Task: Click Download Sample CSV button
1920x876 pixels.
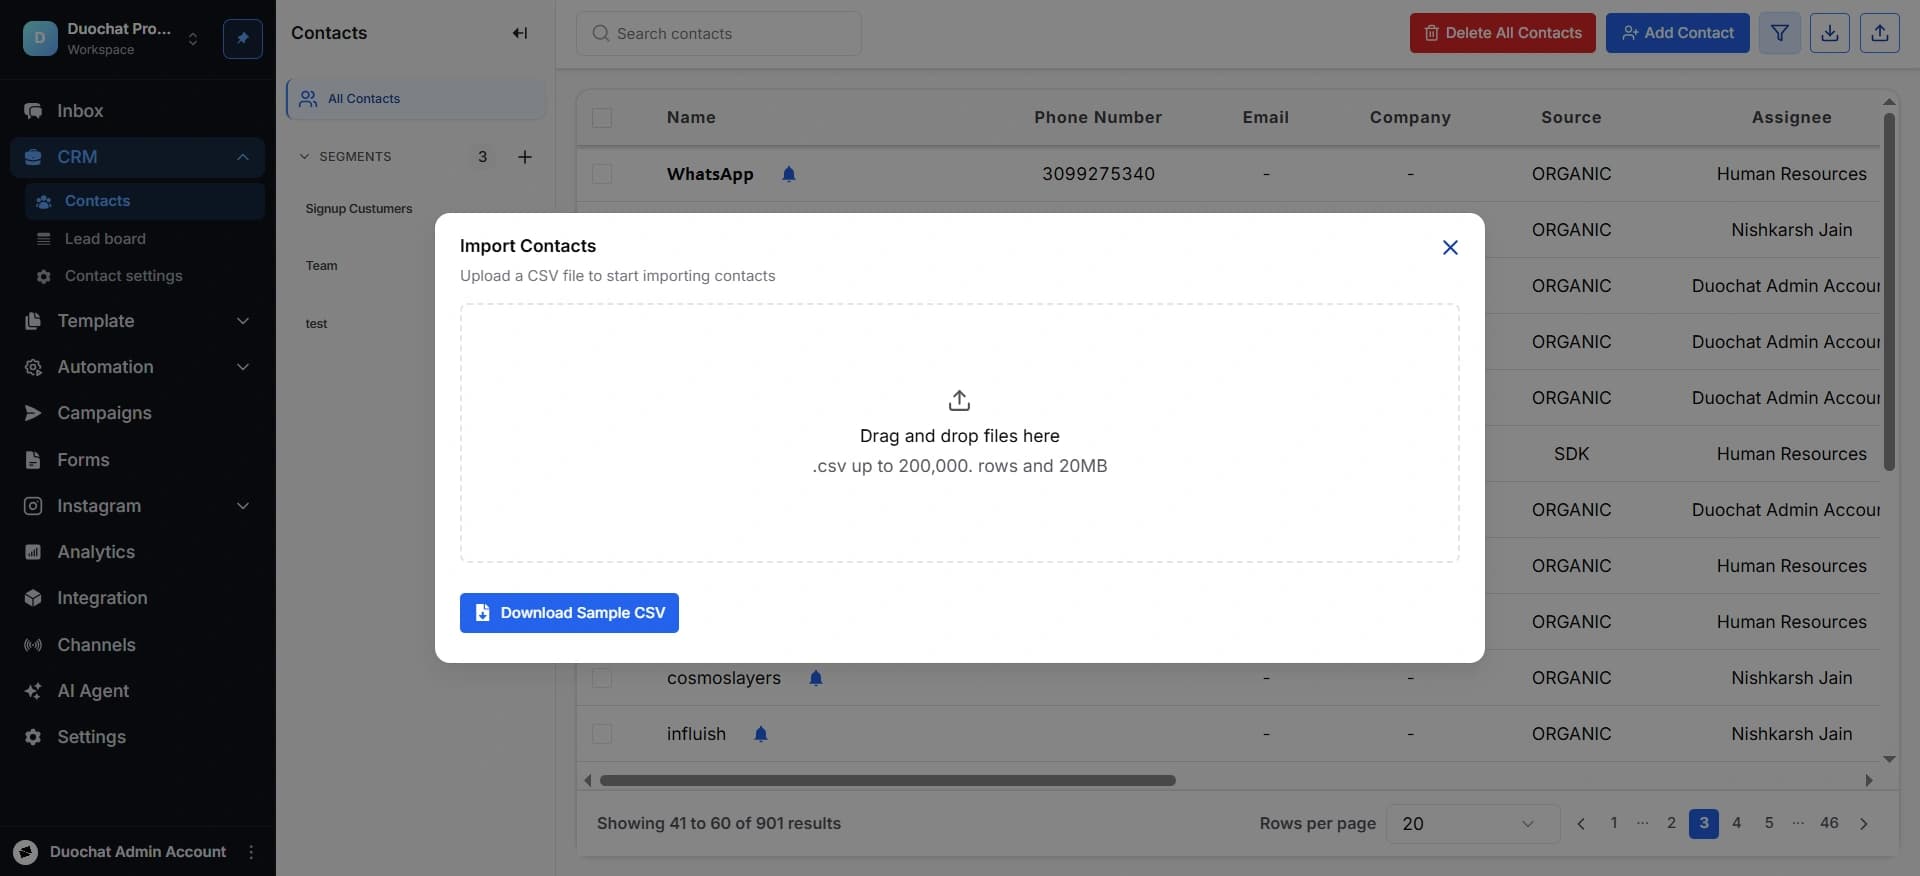Action: click(x=569, y=613)
